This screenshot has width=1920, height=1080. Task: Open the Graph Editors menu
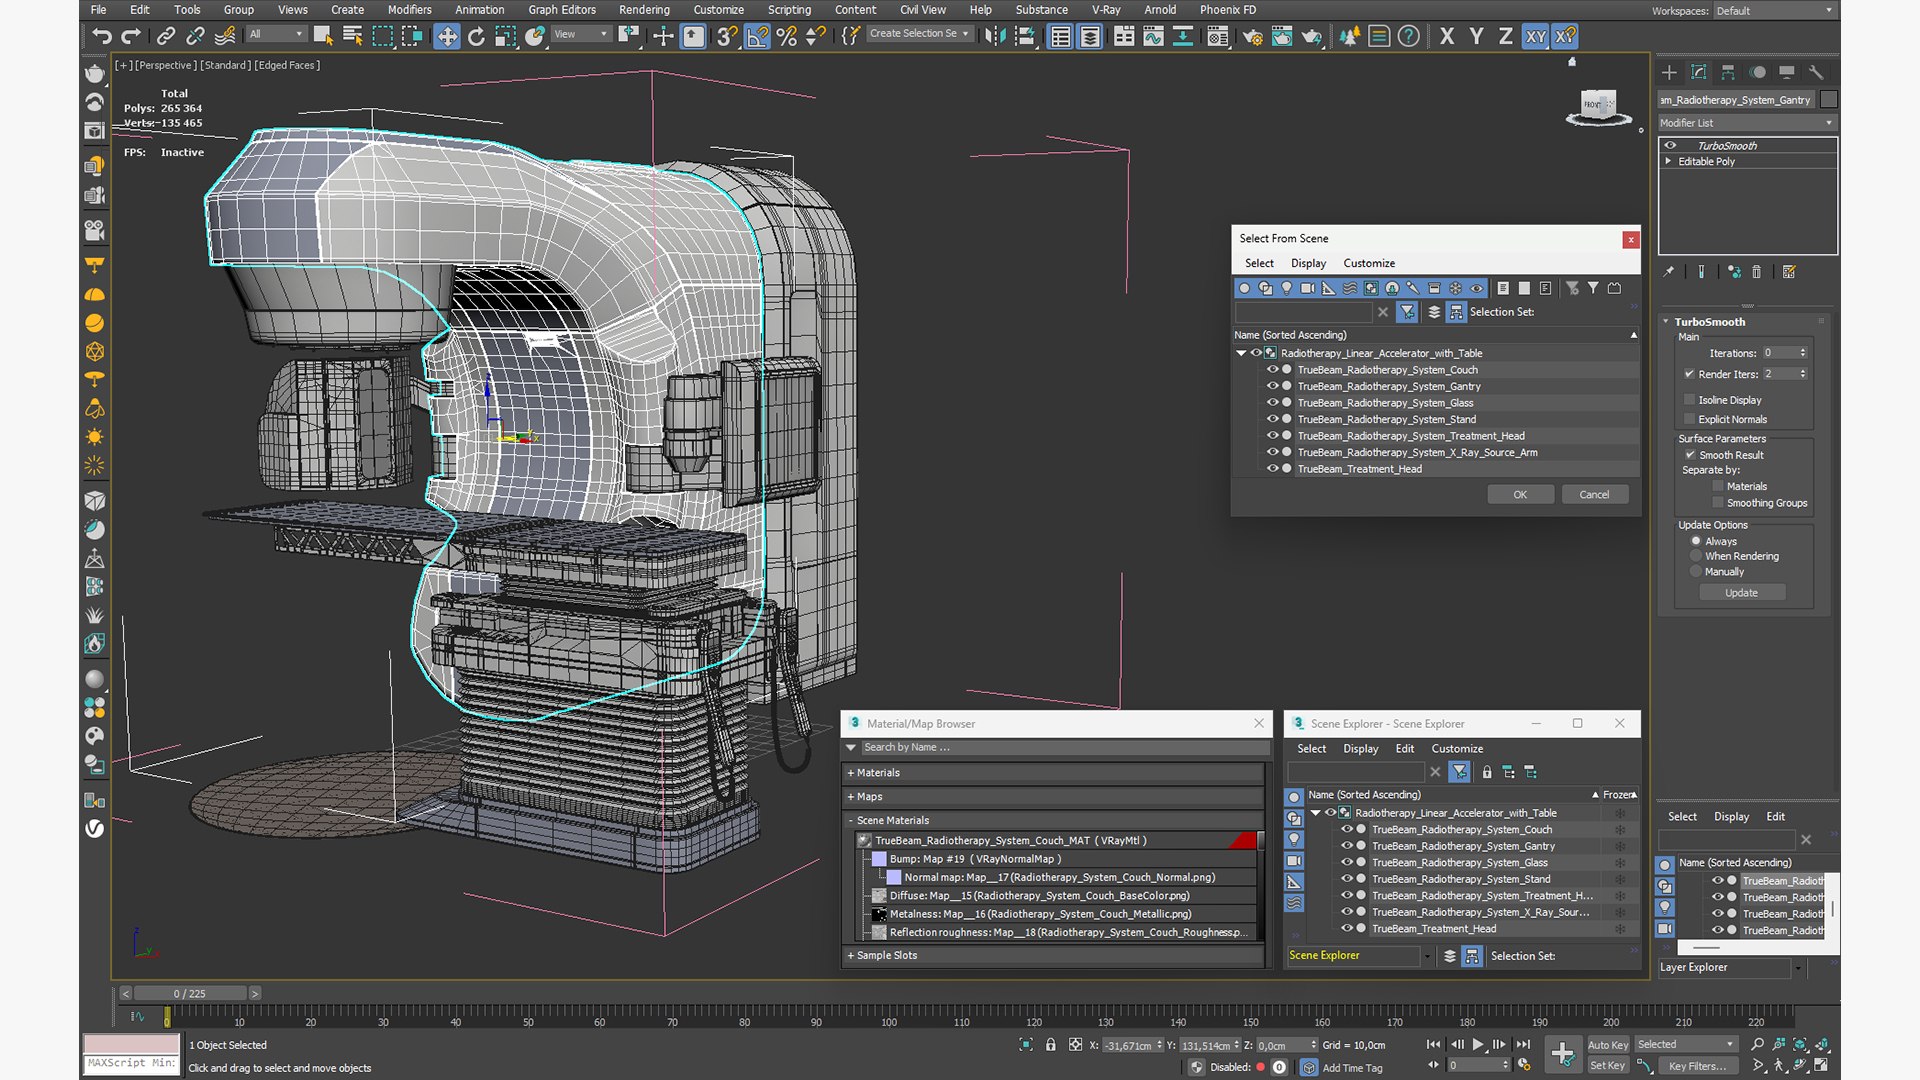562,10
